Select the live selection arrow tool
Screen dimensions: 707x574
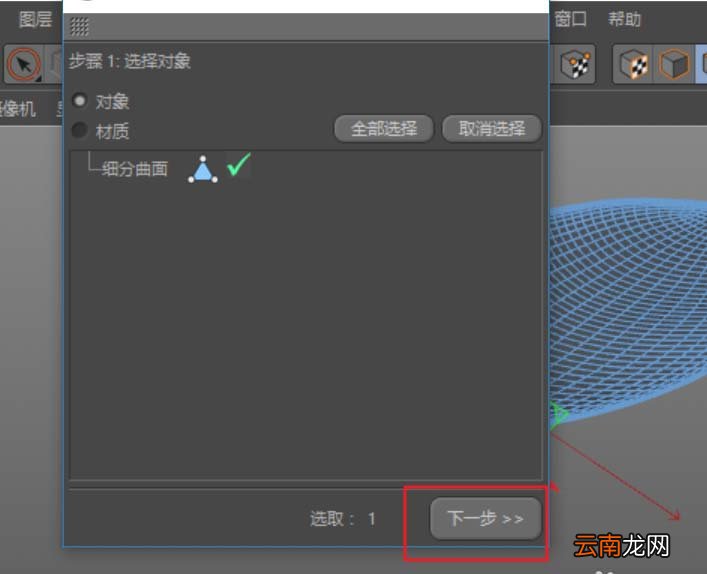click(x=24, y=64)
